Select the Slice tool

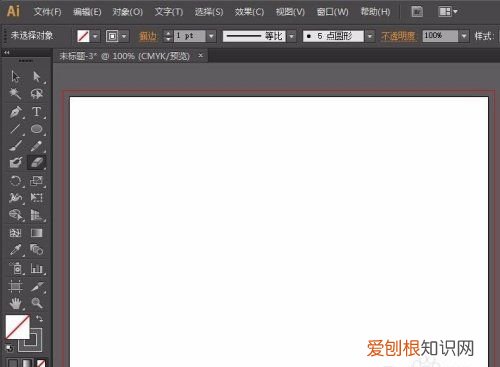[x=37, y=286]
